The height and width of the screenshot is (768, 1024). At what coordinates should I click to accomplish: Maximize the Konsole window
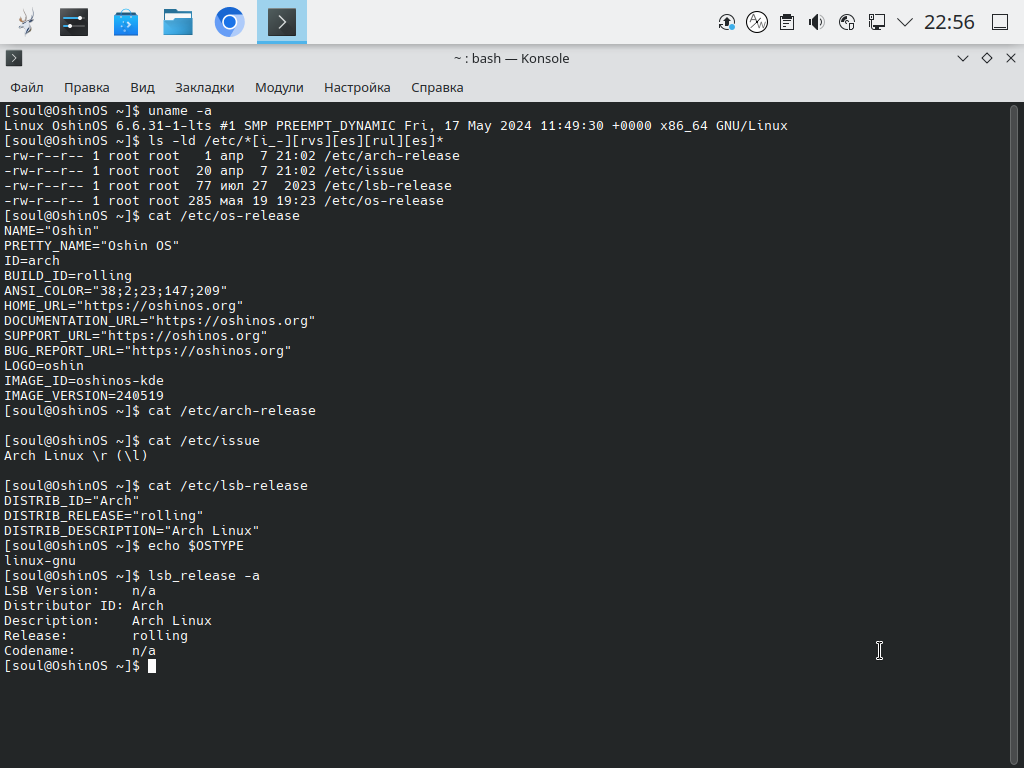[x=987, y=58]
